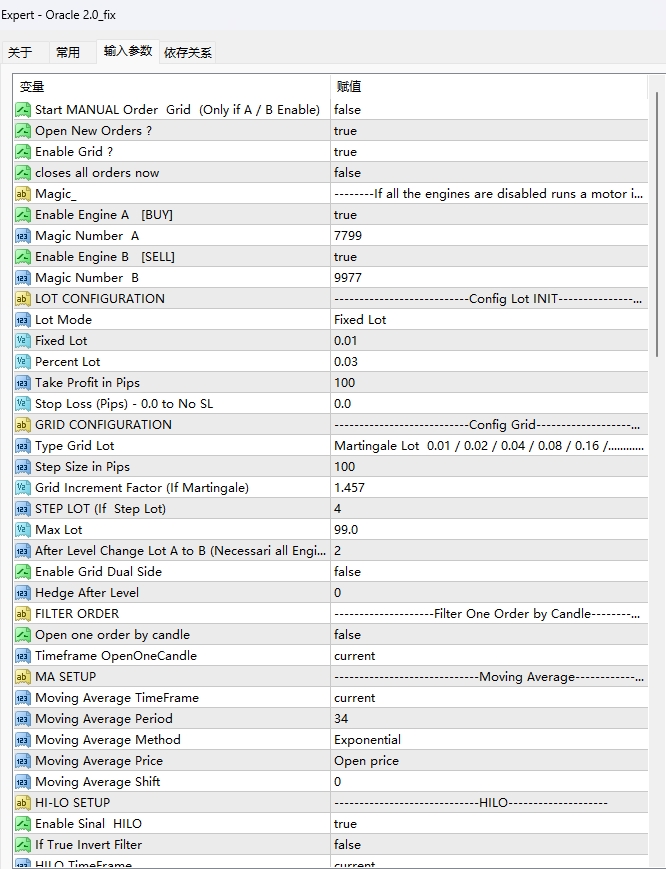This screenshot has width=666, height=869.
Task: Open the Lot Mode Fixed Lot dropdown
Action: coord(489,320)
